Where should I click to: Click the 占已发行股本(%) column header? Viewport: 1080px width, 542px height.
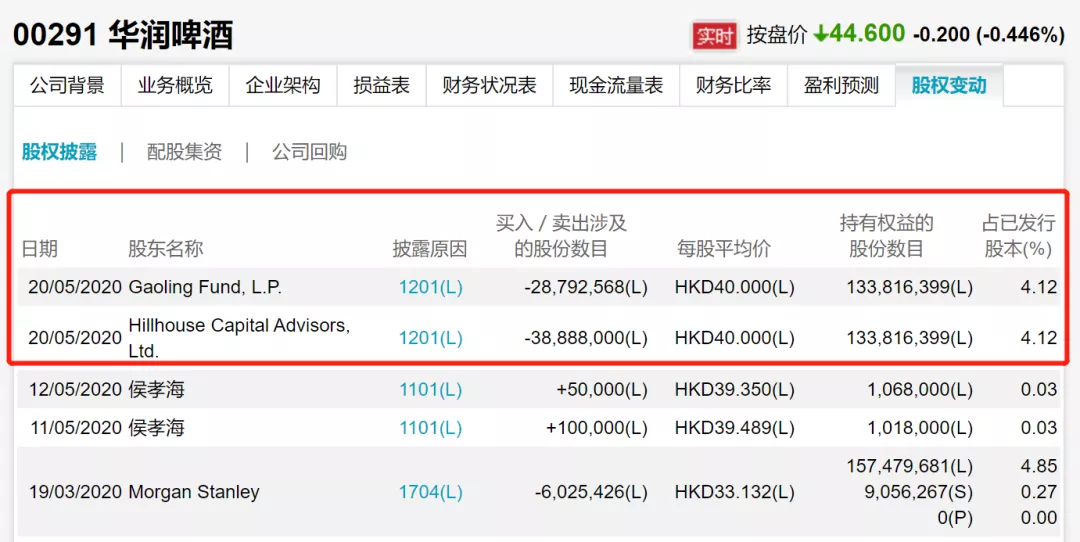pyautogui.click(x=1019, y=236)
